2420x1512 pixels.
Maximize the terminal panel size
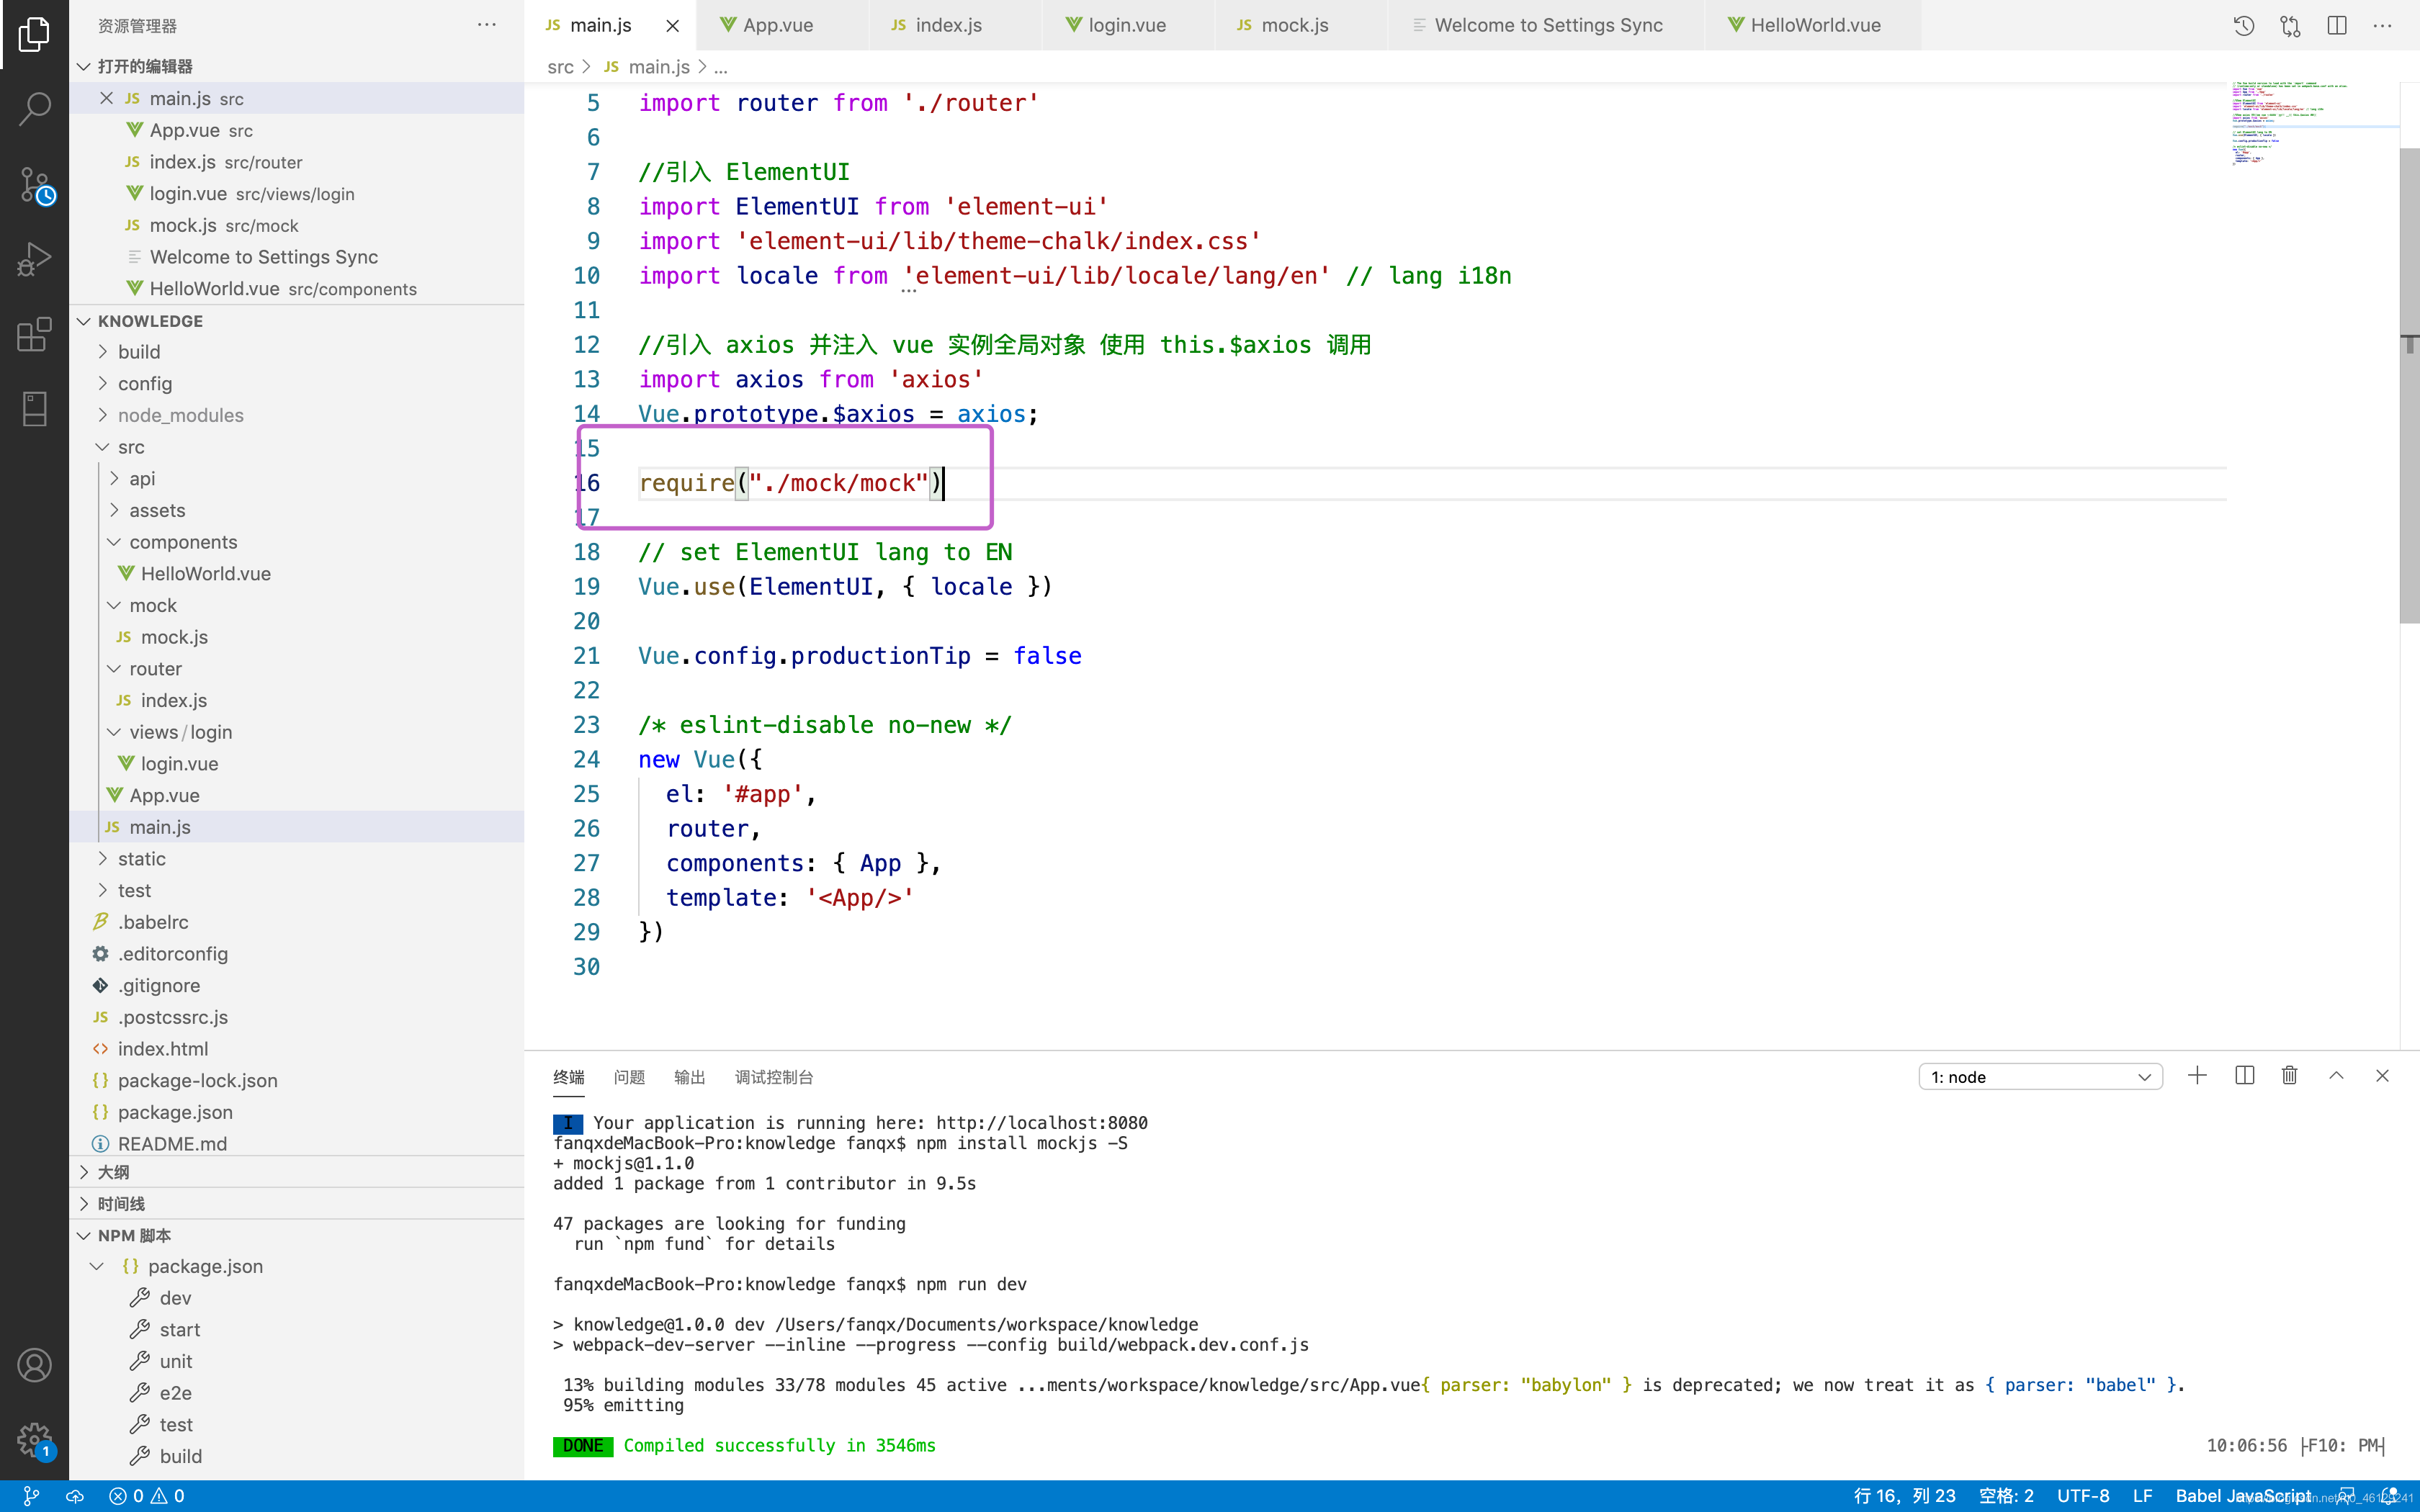(x=2336, y=1076)
